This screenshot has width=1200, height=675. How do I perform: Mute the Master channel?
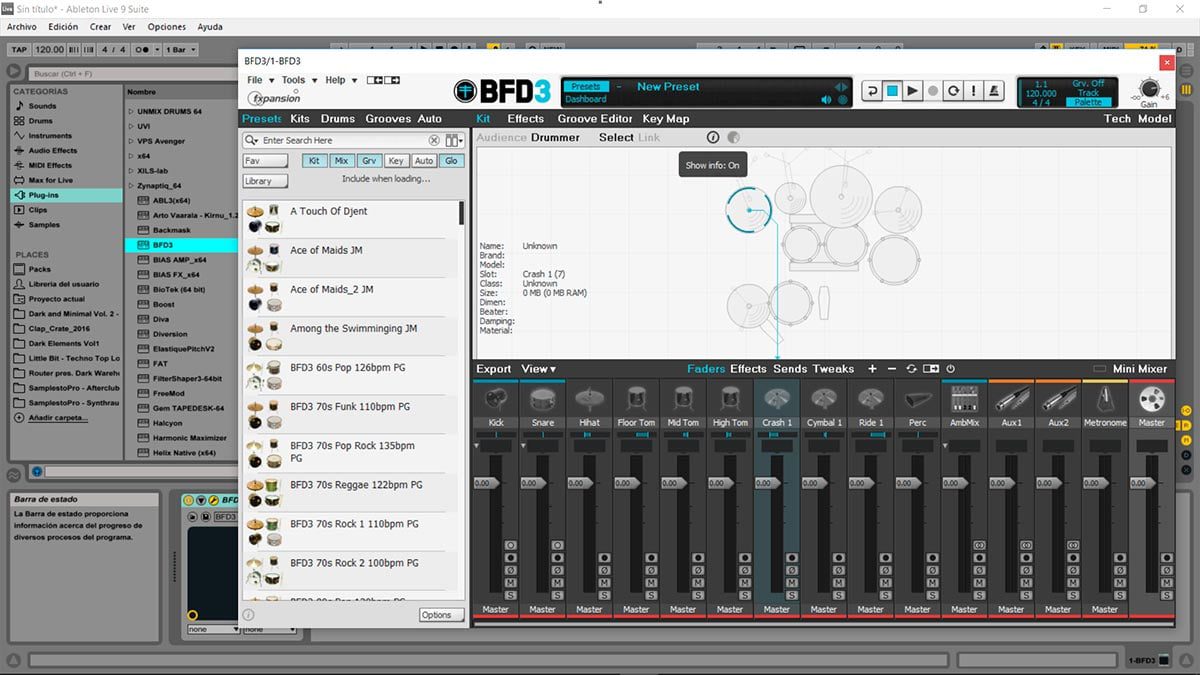1166,582
